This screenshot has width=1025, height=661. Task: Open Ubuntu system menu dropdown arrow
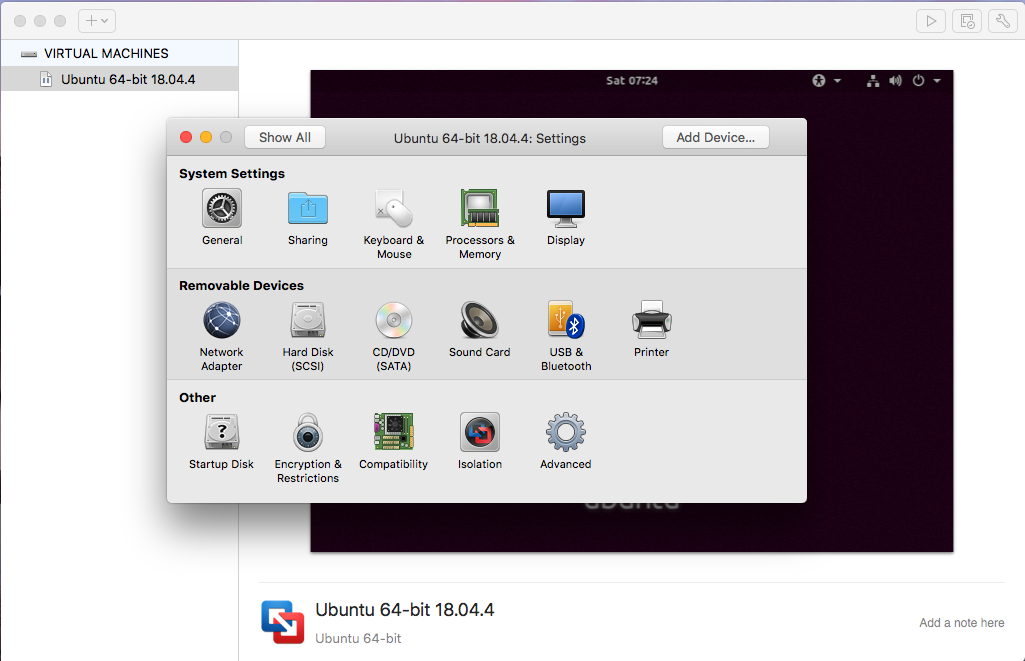click(x=937, y=81)
